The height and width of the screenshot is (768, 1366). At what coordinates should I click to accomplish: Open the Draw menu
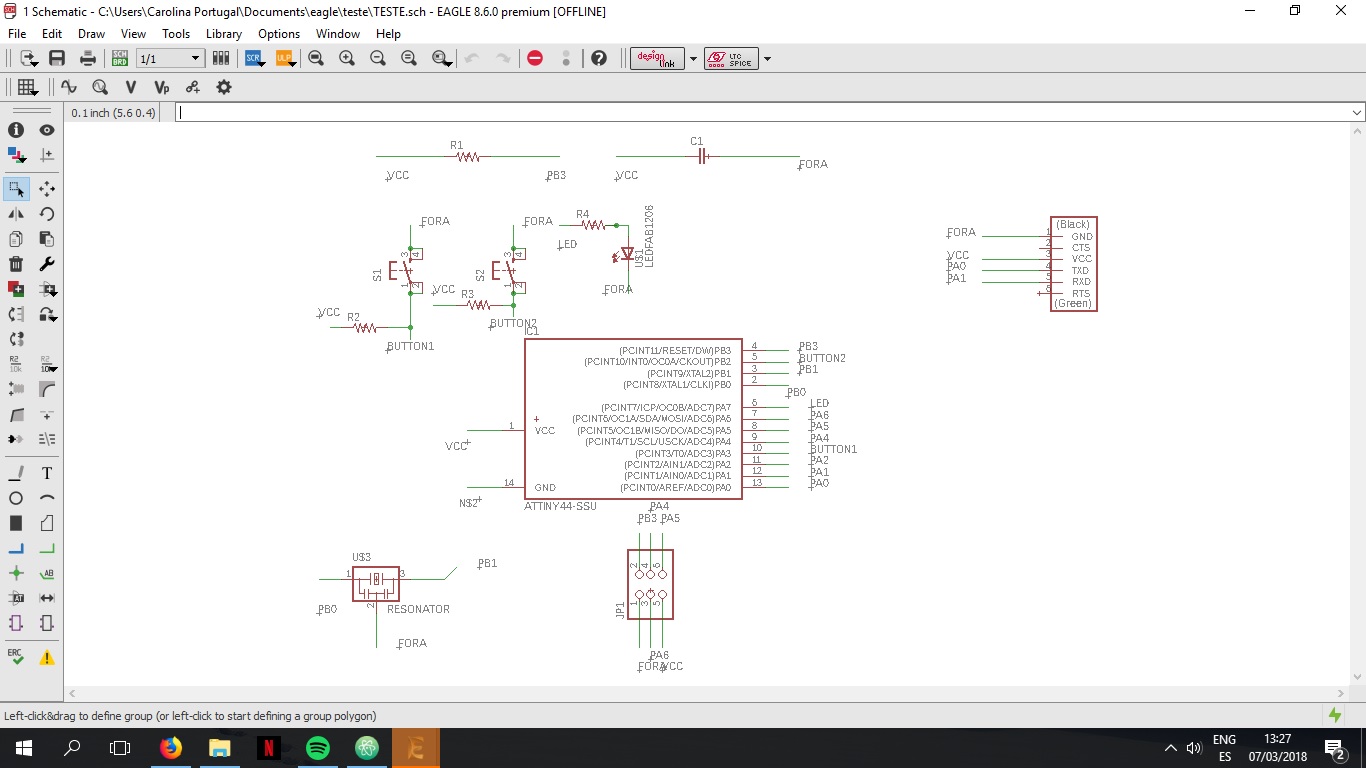[x=91, y=34]
